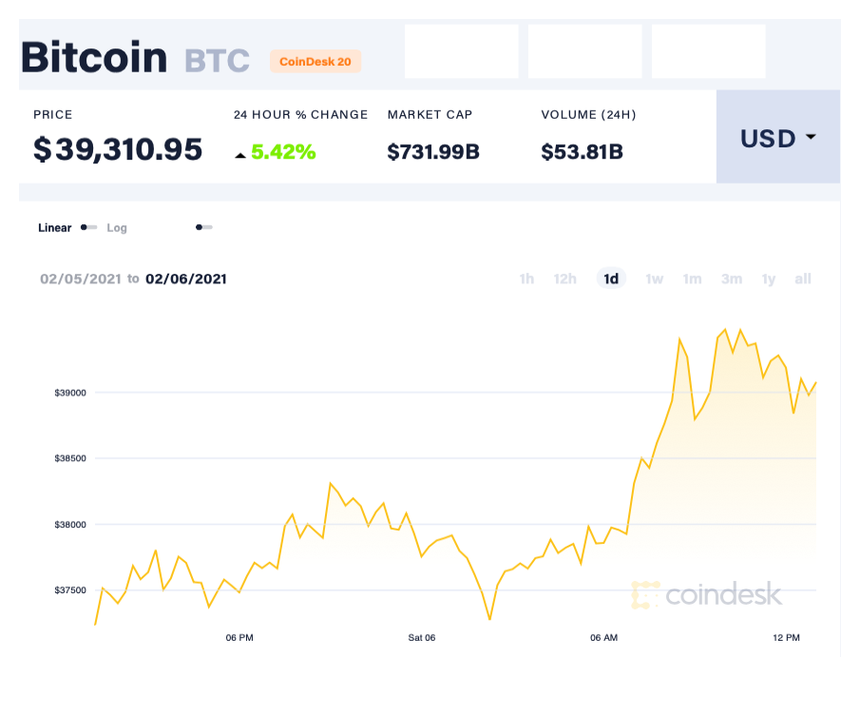Switch chart scale from Linear to Log
This screenshot has width=860, height=714.
click(117, 228)
